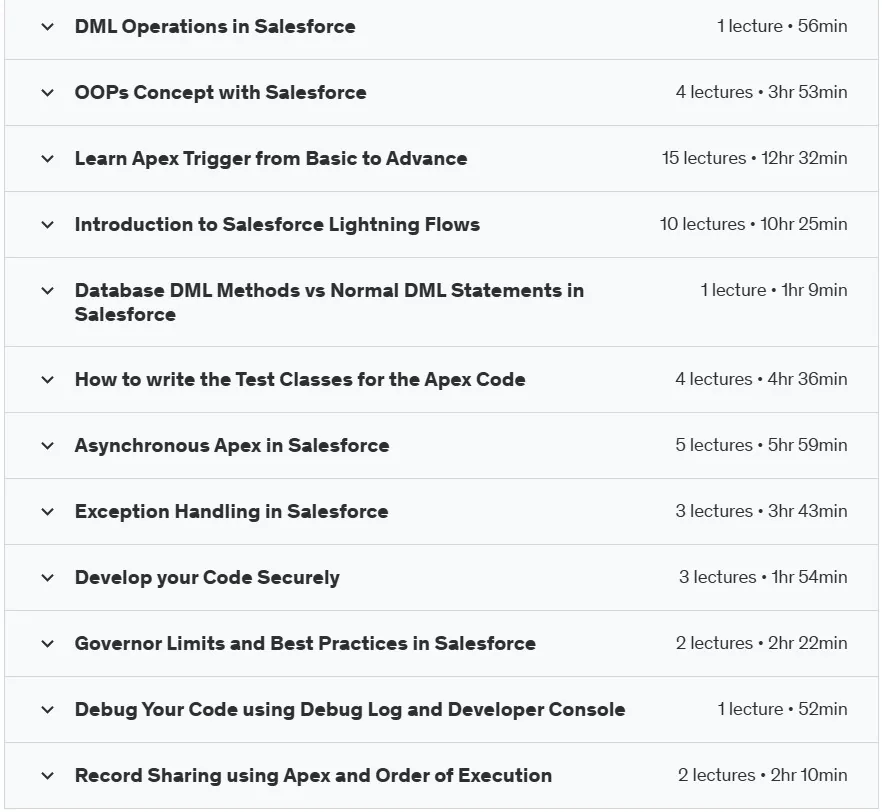Expand the Test Classes section chevron
882x812 pixels.
48,380
